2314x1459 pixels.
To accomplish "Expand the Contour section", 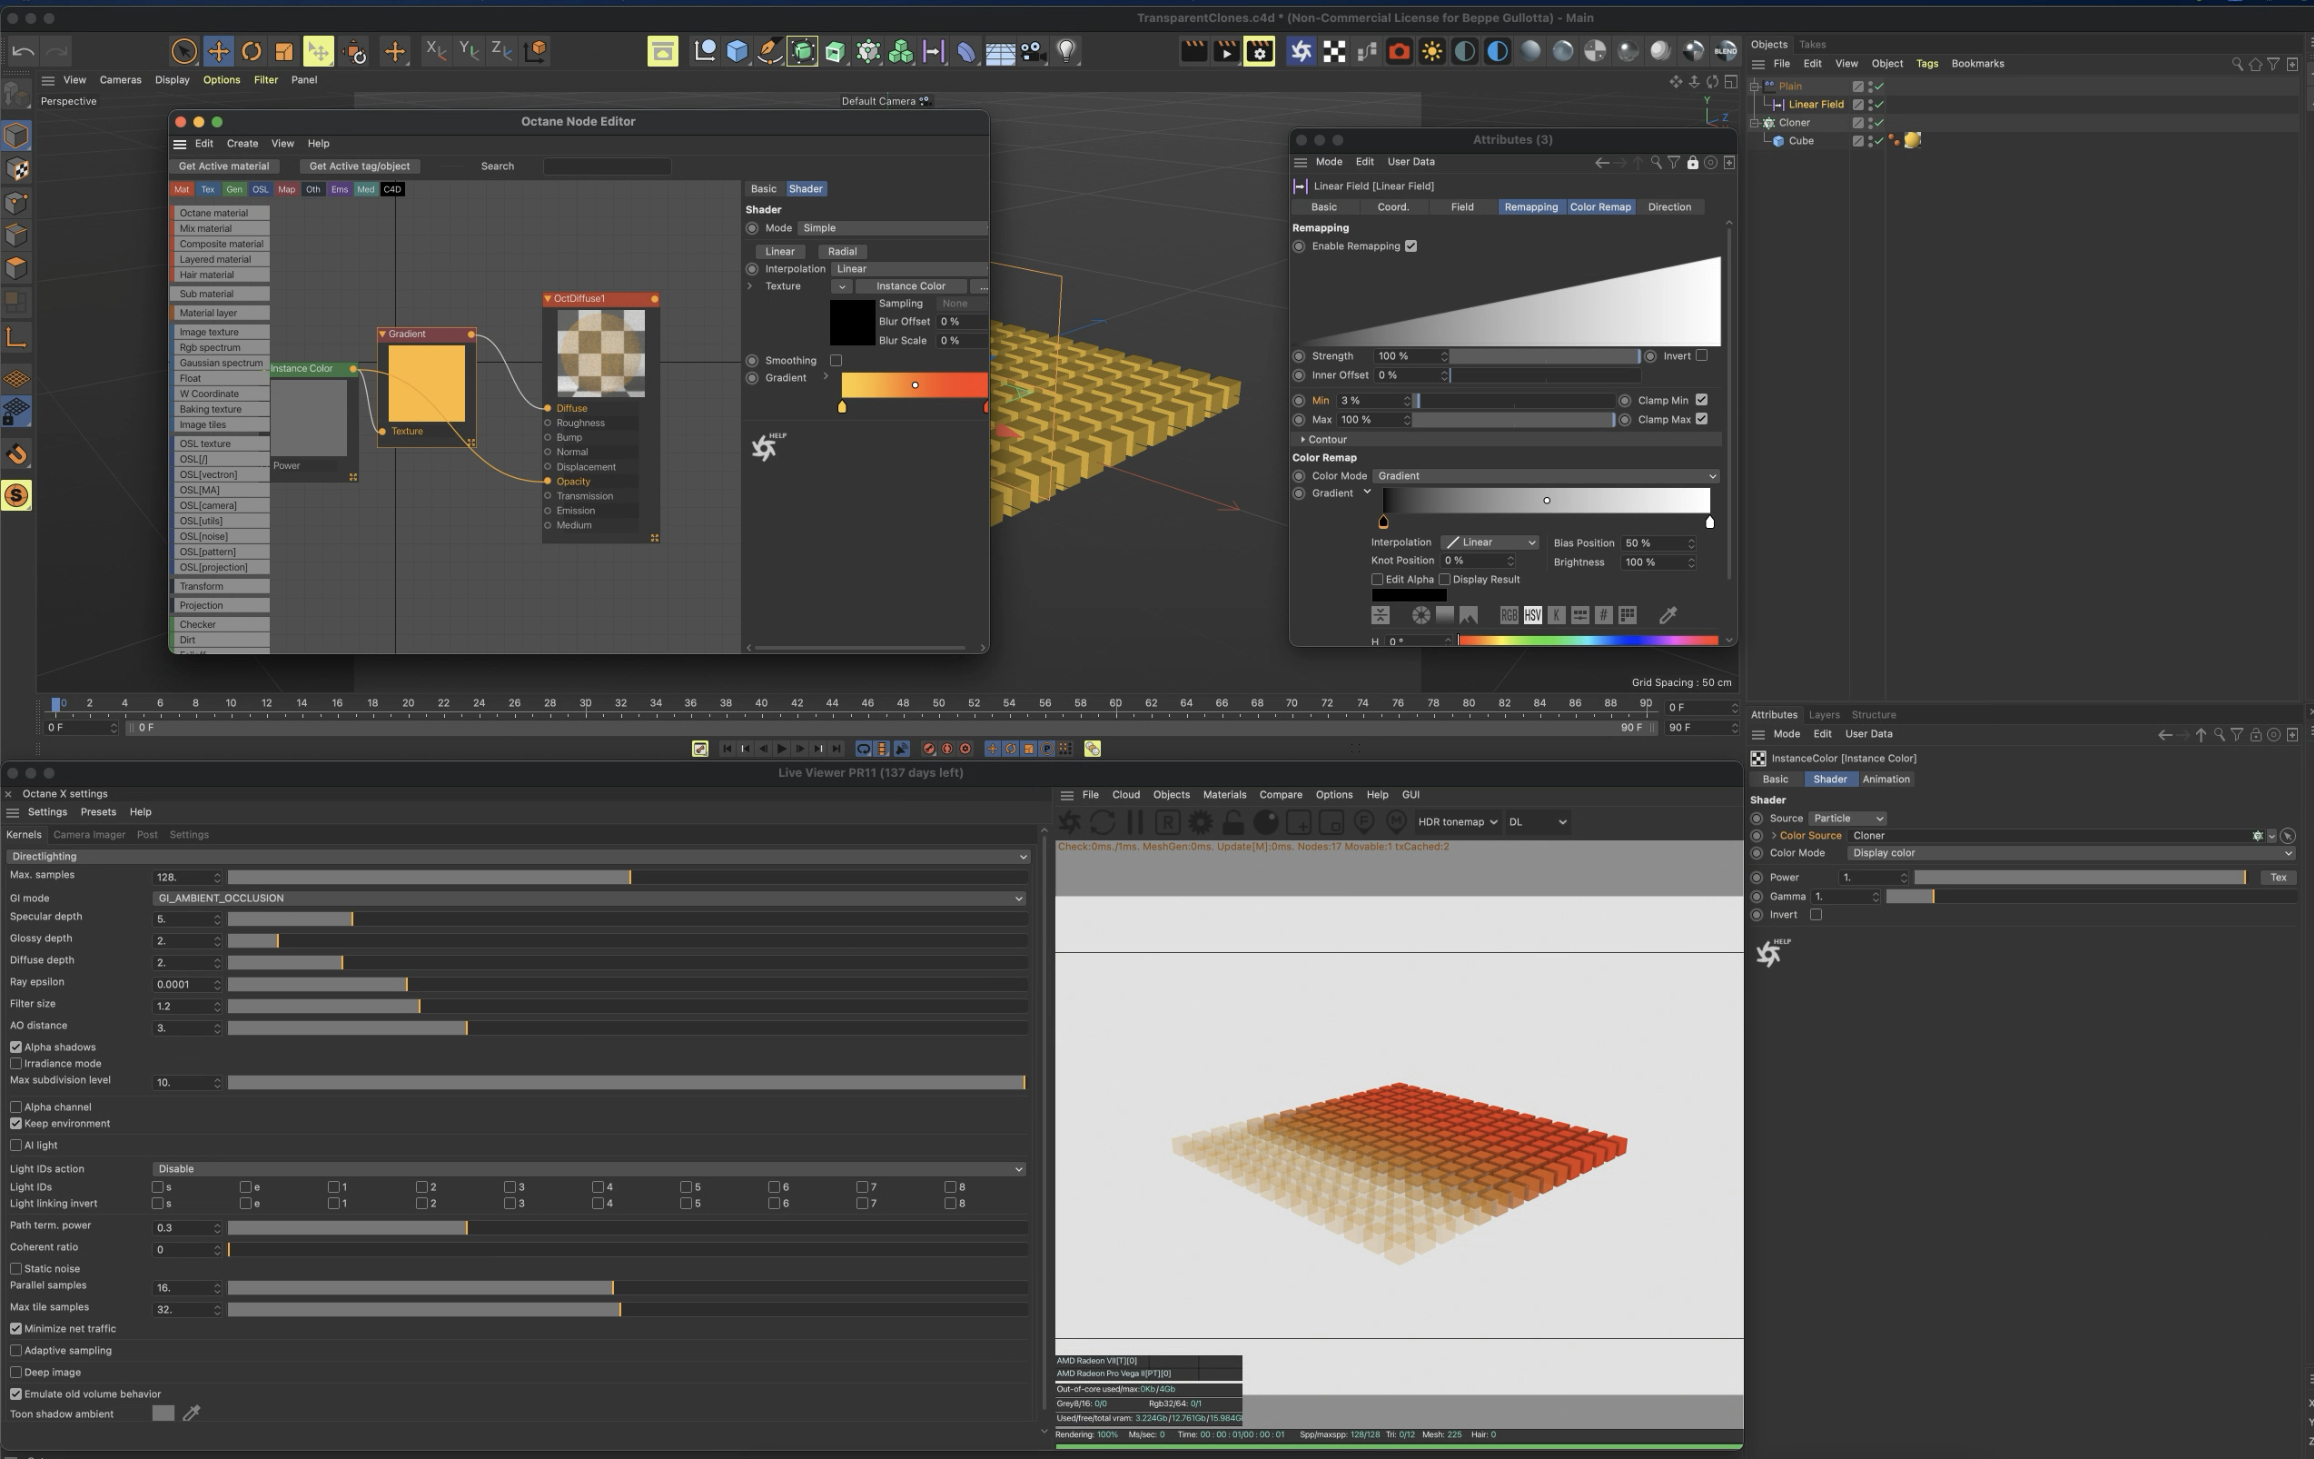I will pyautogui.click(x=1303, y=439).
